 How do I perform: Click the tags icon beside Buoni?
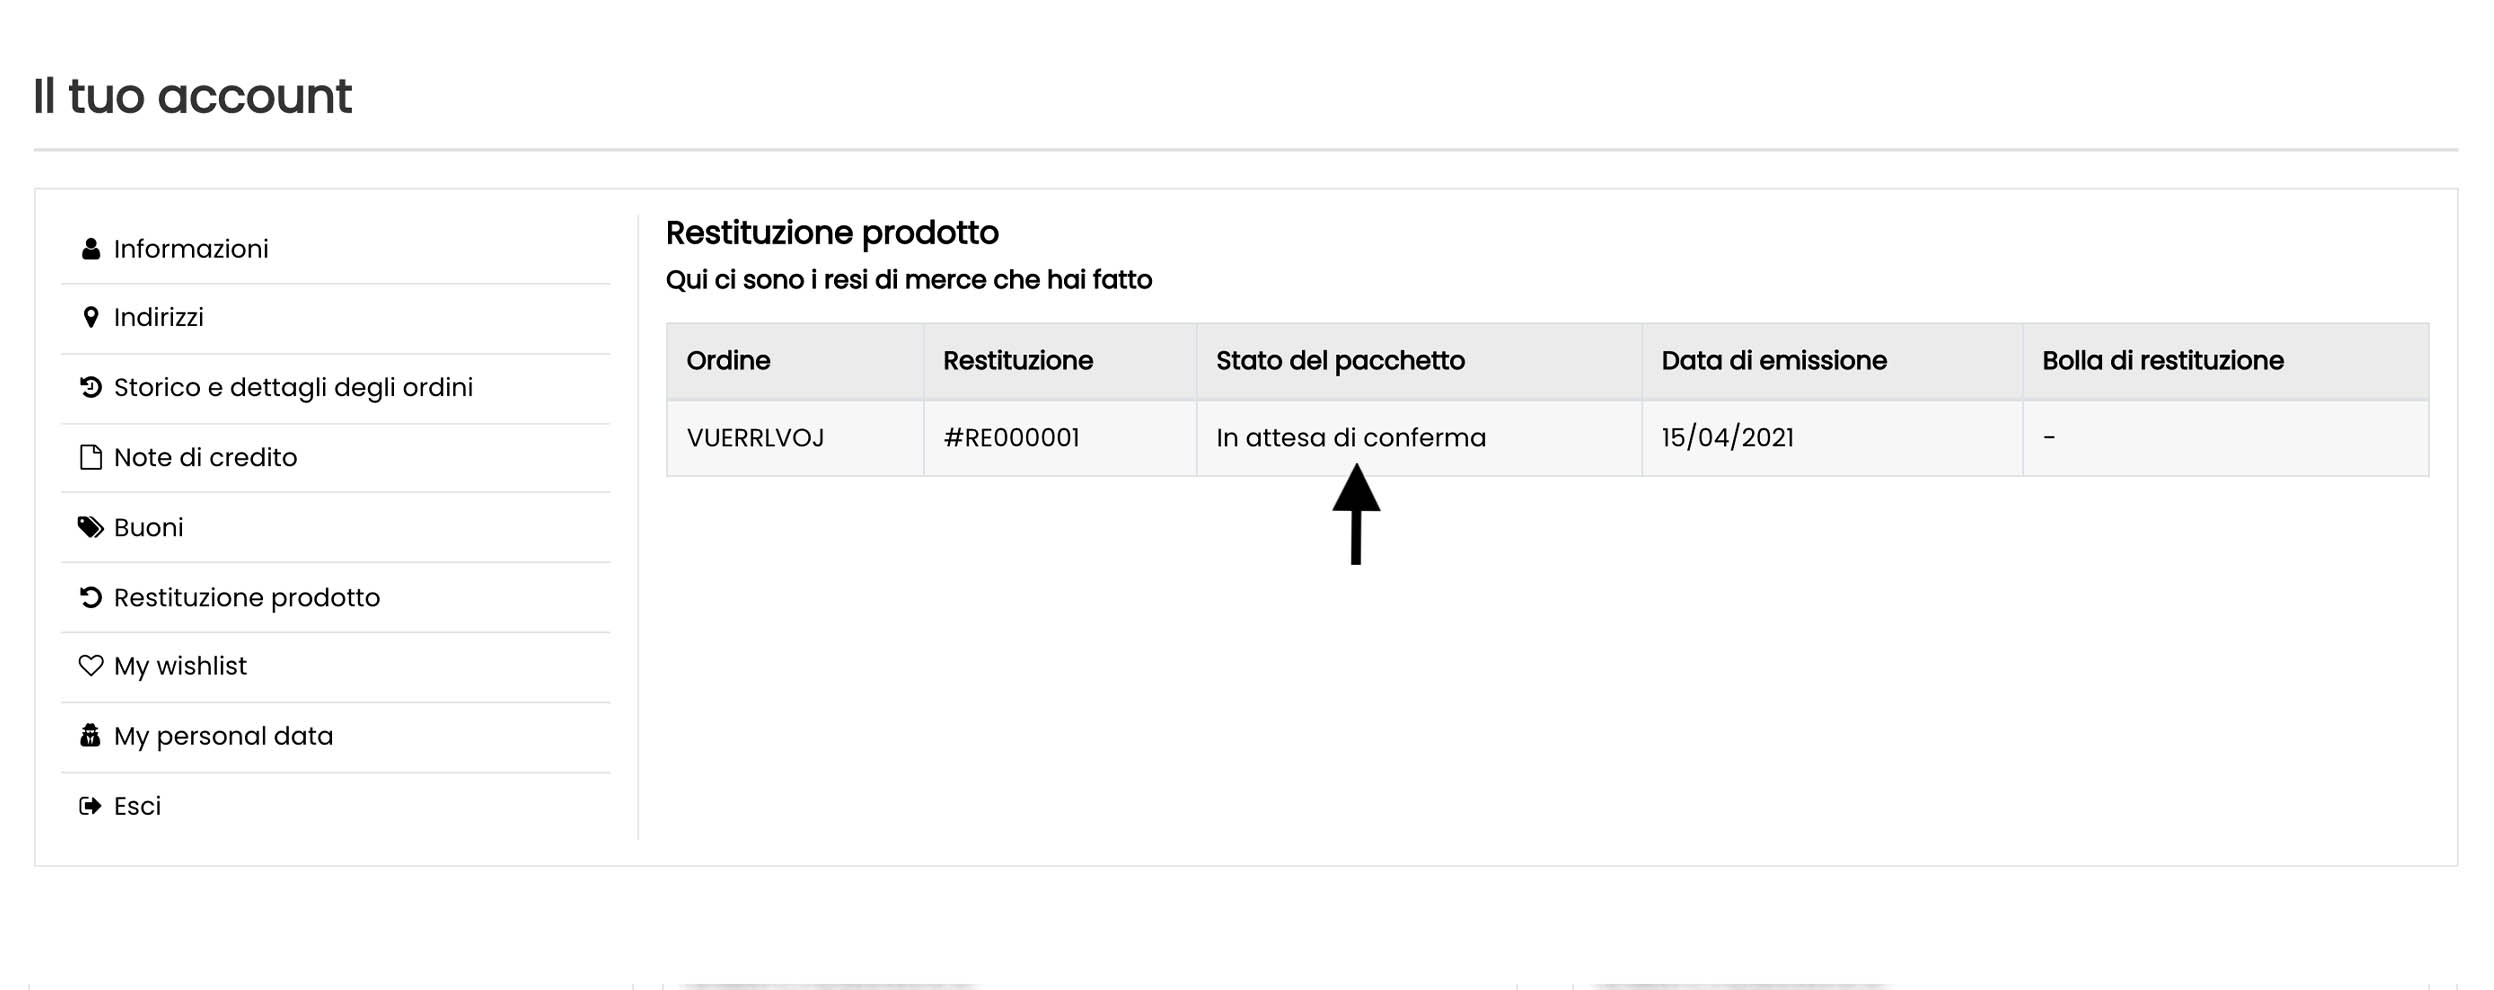click(90, 527)
